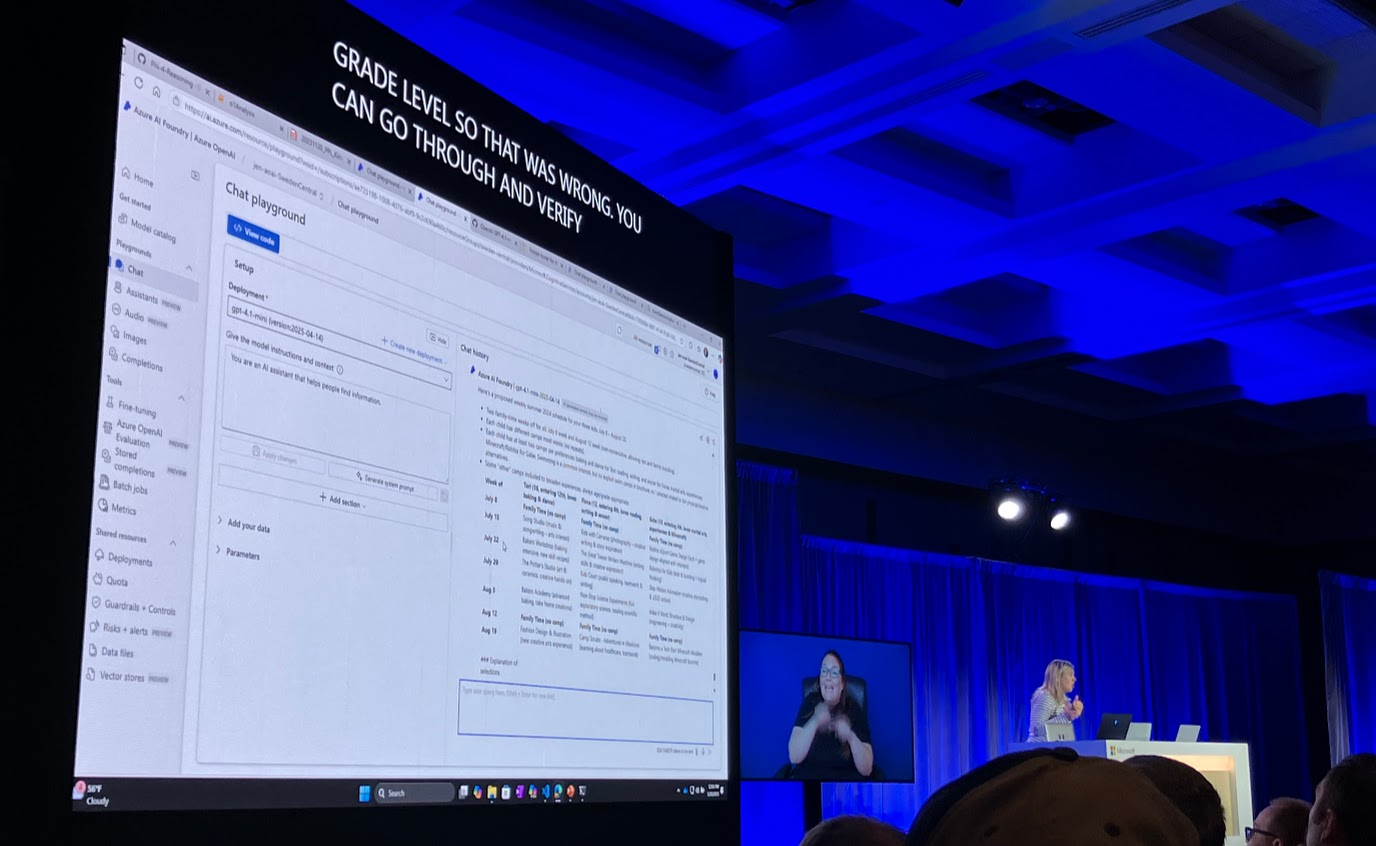1376x846 pixels.
Task: Open the Images playground
Action: (131, 338)
